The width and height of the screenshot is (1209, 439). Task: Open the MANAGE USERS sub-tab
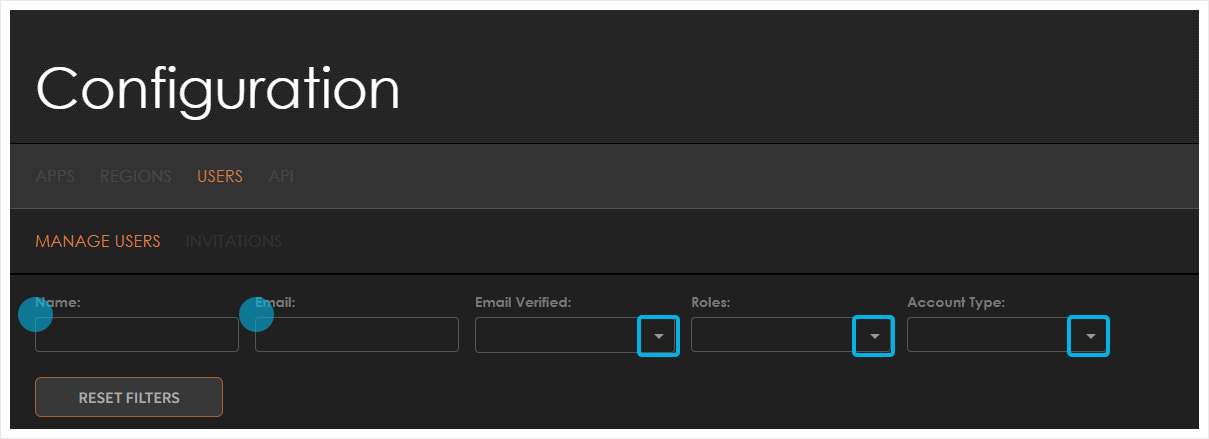click(98, 241)
